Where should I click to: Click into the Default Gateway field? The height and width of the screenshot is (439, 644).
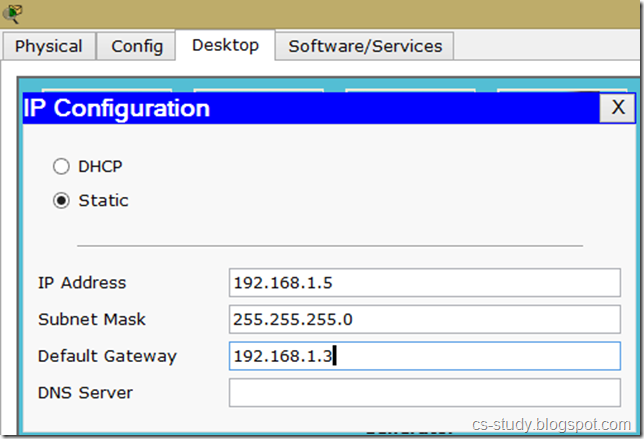click(424, 356)
